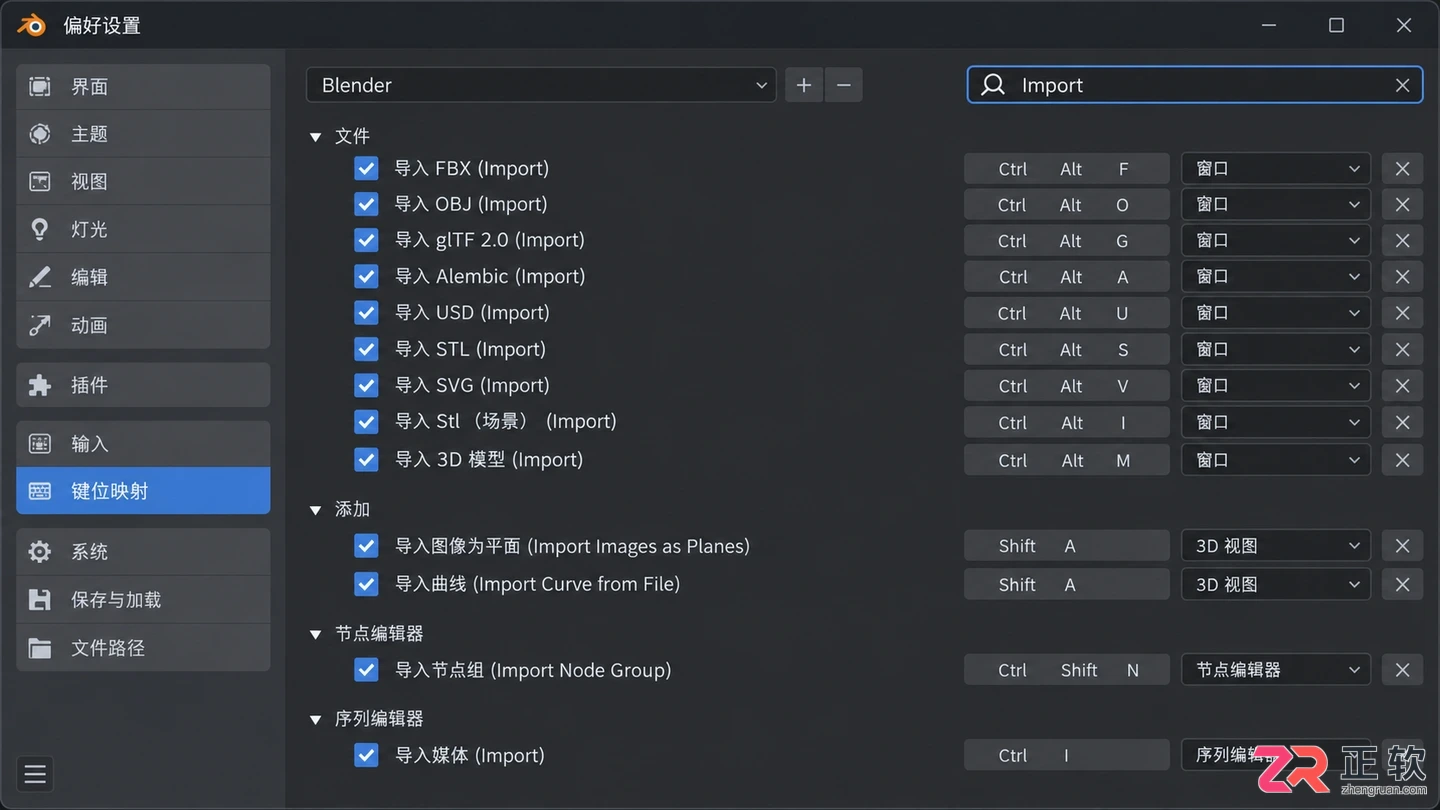1440x810 pixels.
Task: Click the 编辑 pencil icon
Action: (40, 277)
